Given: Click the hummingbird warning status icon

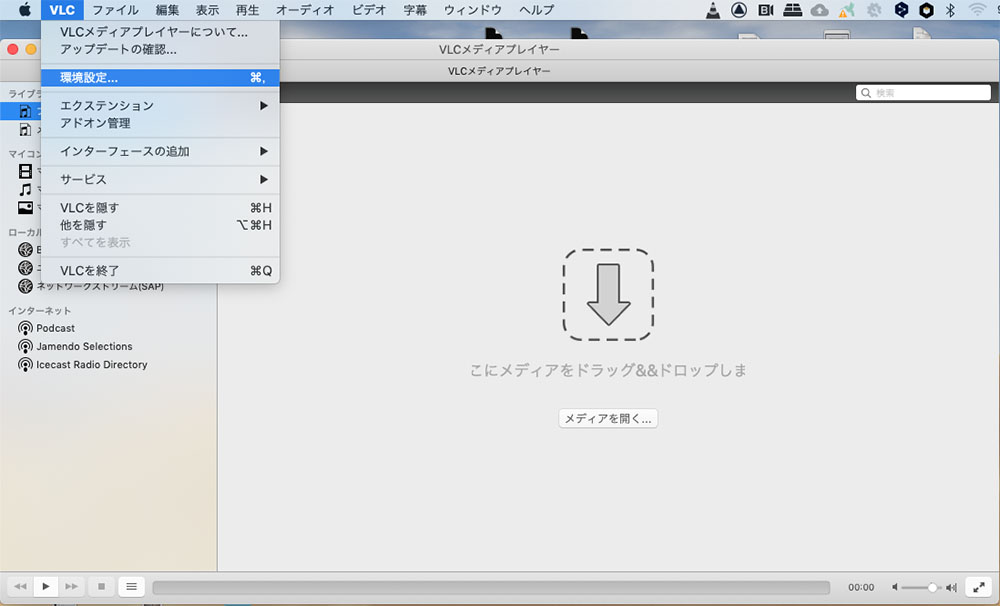Looking at the screenshot, I should (846, 10).
